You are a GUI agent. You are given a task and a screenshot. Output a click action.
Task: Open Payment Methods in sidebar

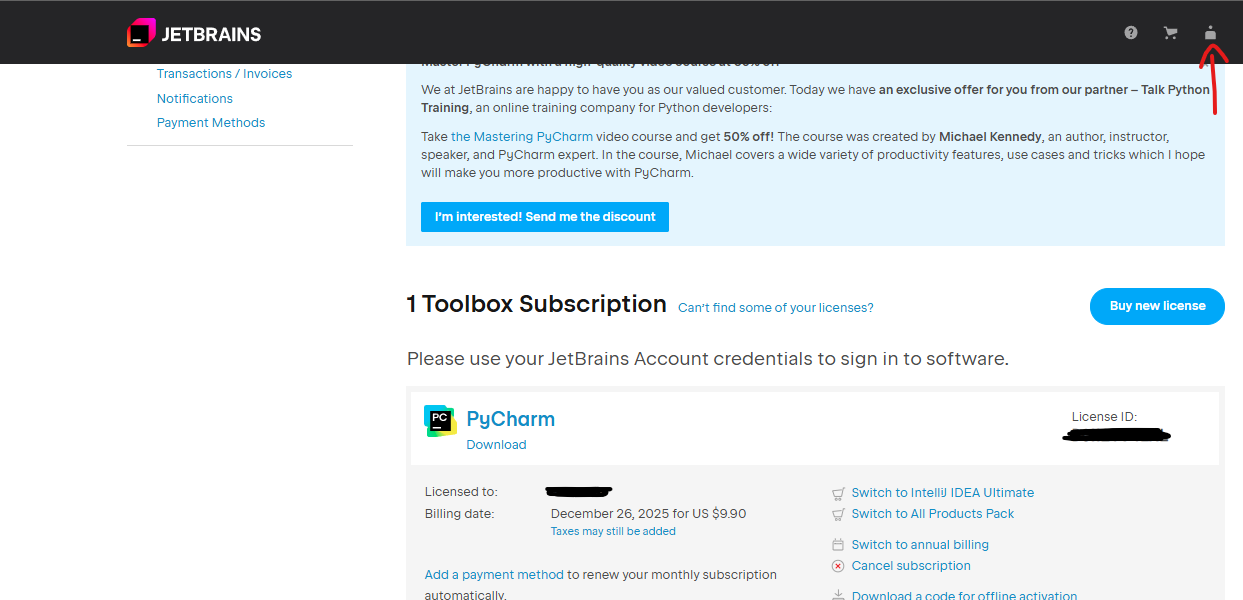[x=211, y=123]
